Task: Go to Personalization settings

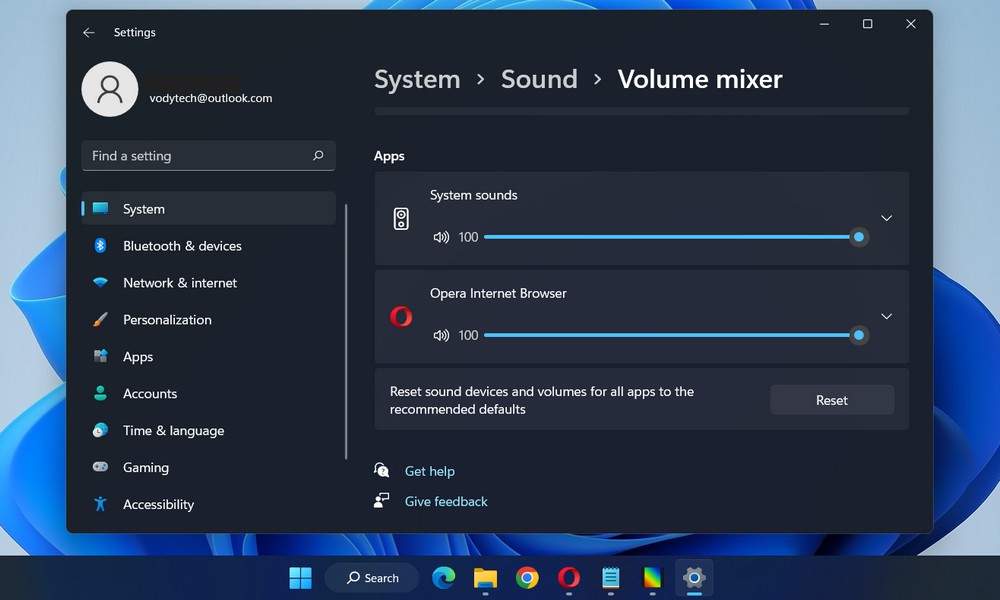Action: tap(209, 319)
